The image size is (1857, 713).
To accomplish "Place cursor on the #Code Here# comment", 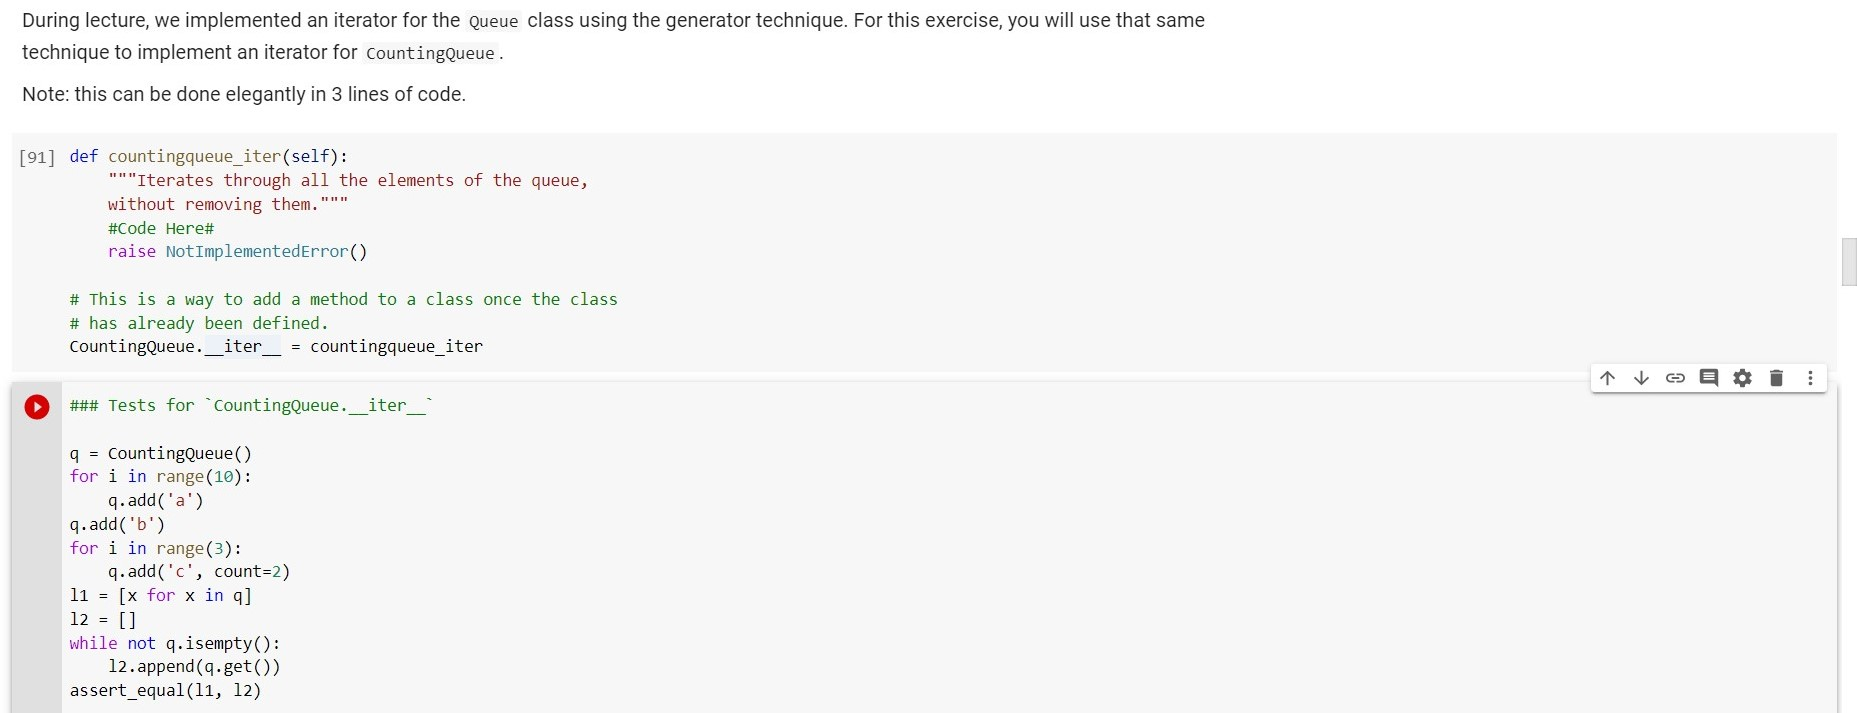I will tap(161, 228).
